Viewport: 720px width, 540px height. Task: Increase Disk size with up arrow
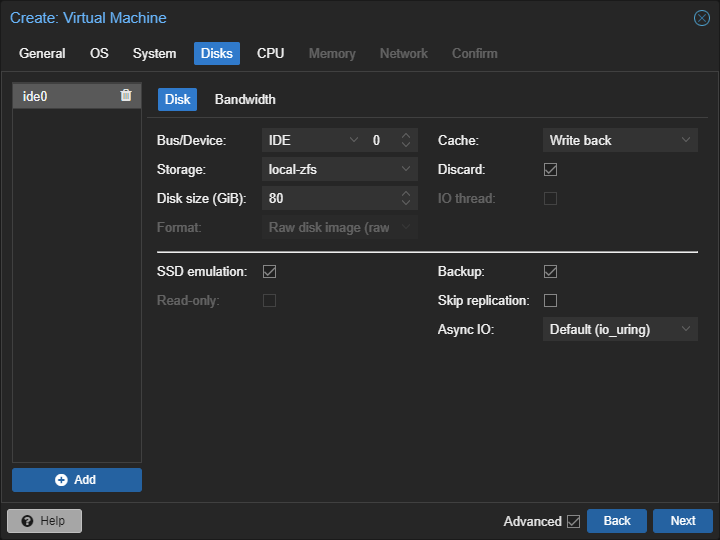pos(405,194)
